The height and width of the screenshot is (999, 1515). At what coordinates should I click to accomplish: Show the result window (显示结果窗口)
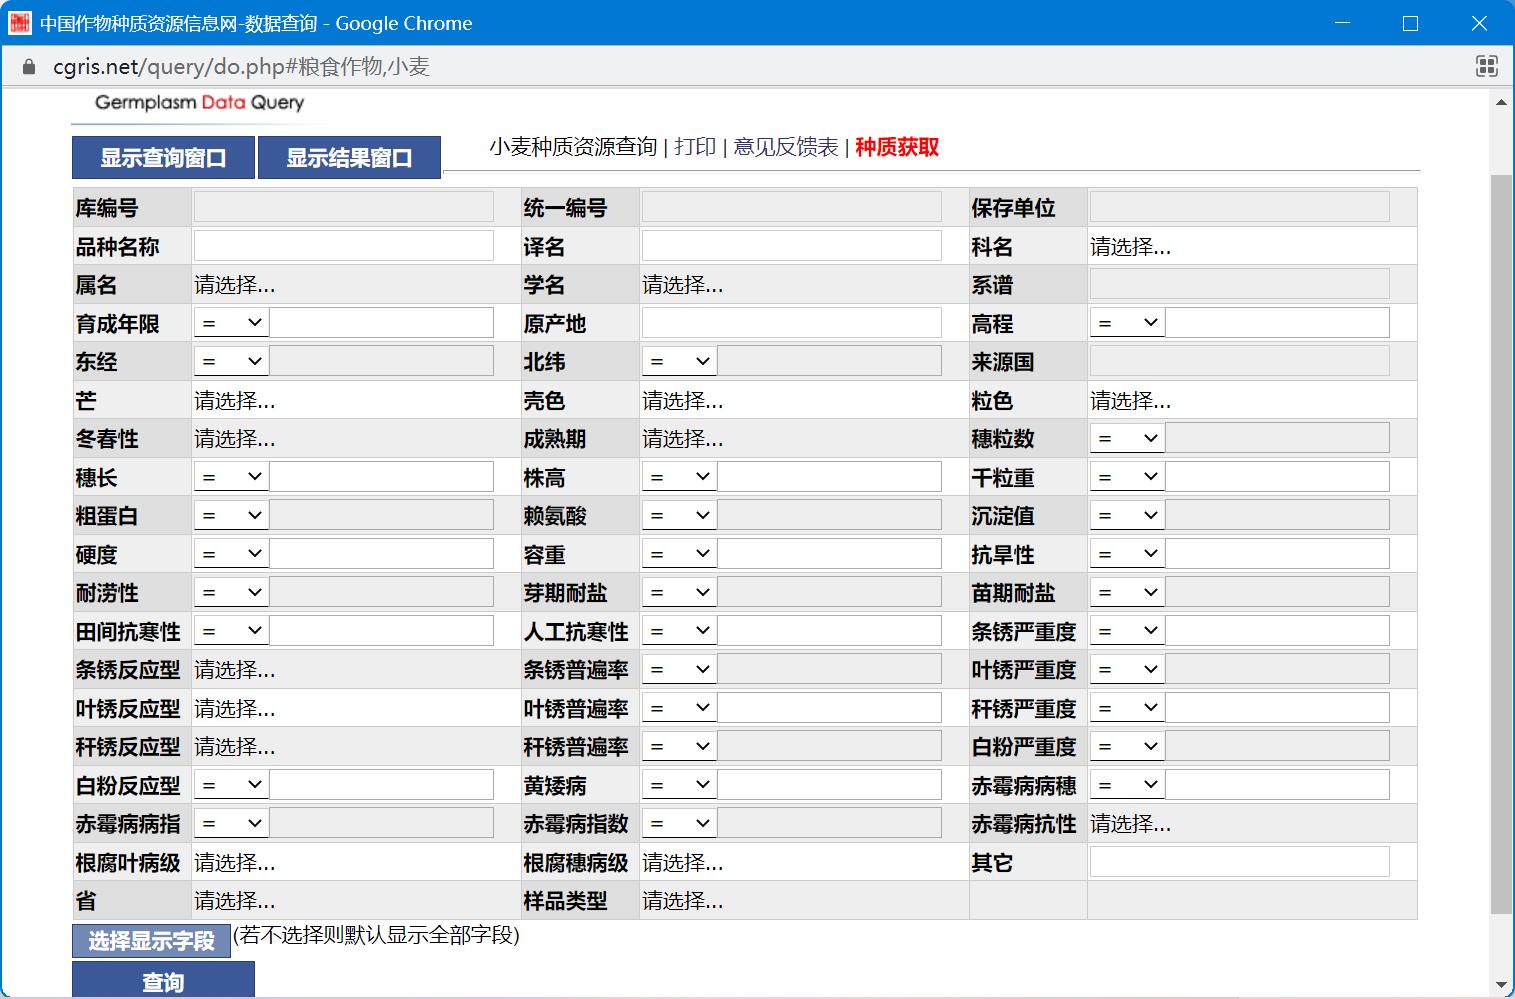tap(349, 158)
